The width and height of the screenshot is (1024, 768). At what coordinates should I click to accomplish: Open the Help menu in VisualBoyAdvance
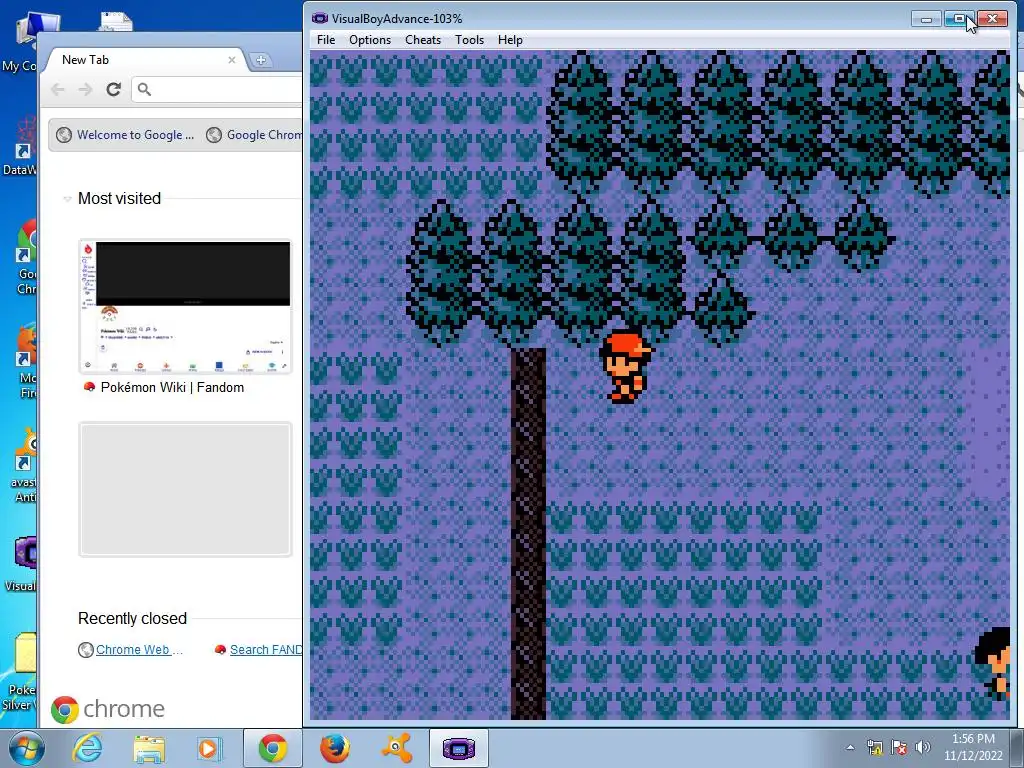click(x=510, y=40)
